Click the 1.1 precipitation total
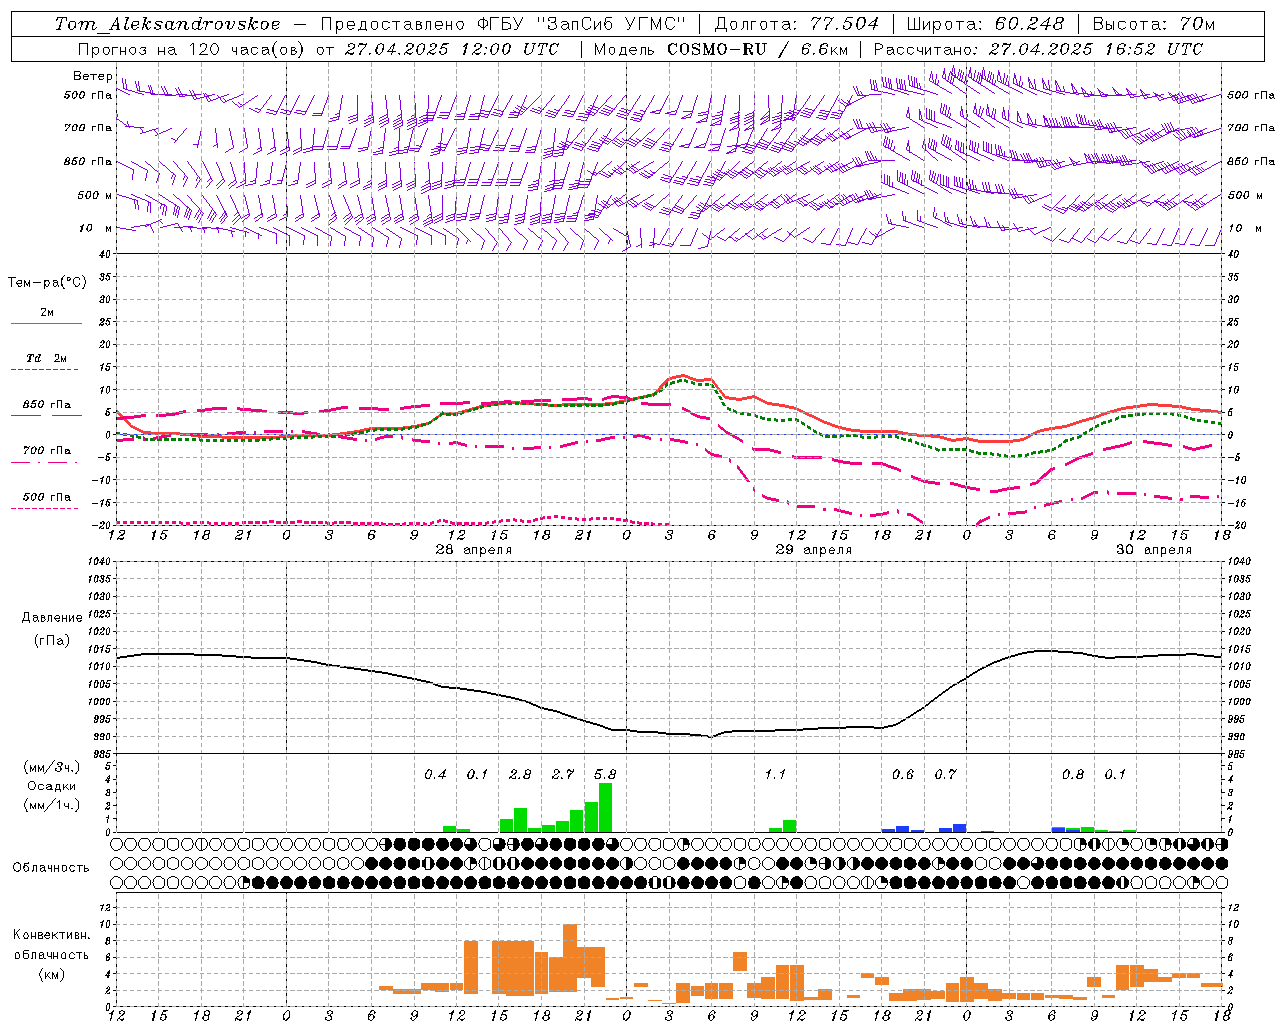This screenshot has height=1024, width=1280. coord(775,775)
